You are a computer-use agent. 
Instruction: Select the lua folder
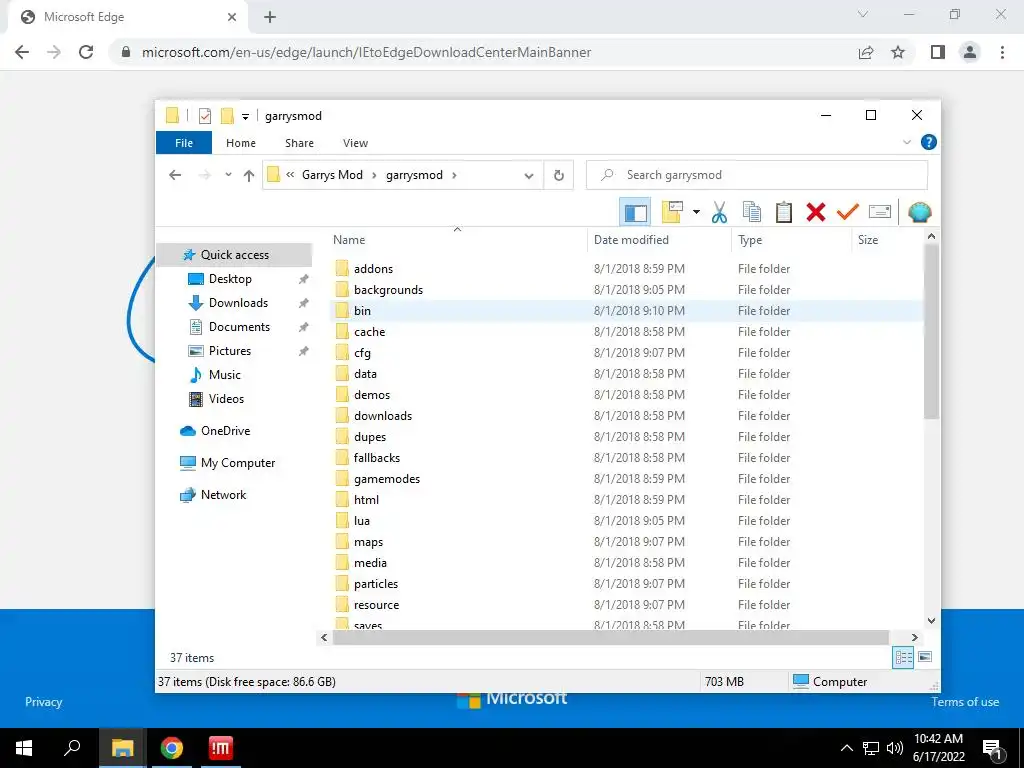[x=361, y=520]
